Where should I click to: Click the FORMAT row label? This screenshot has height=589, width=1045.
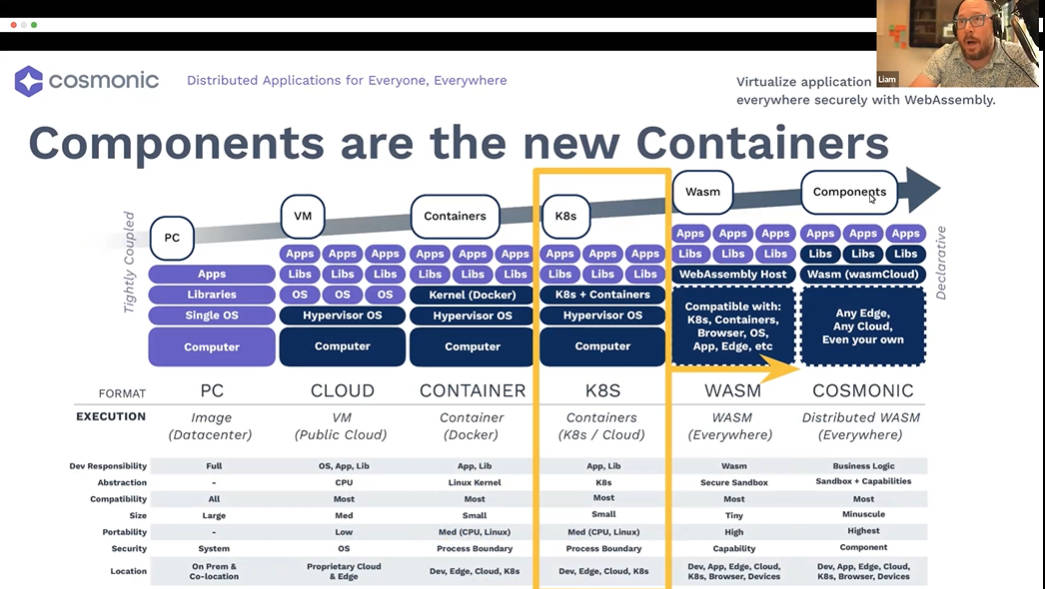[122, 393]
